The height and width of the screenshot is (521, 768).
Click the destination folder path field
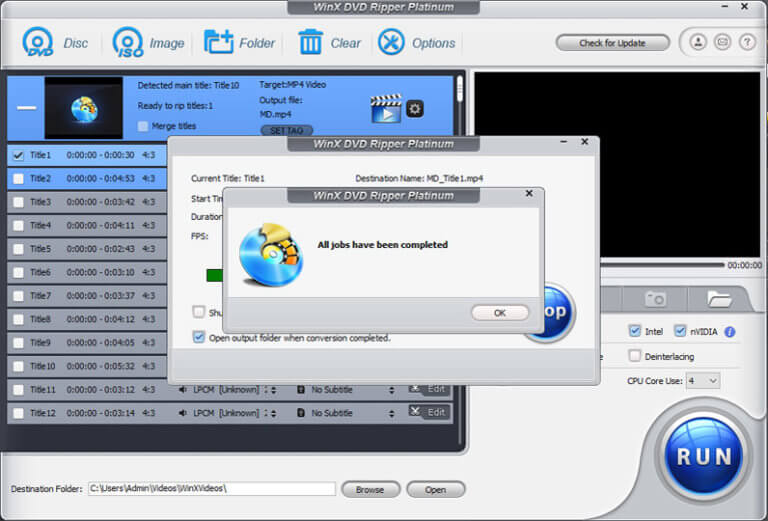pos(212,489)
